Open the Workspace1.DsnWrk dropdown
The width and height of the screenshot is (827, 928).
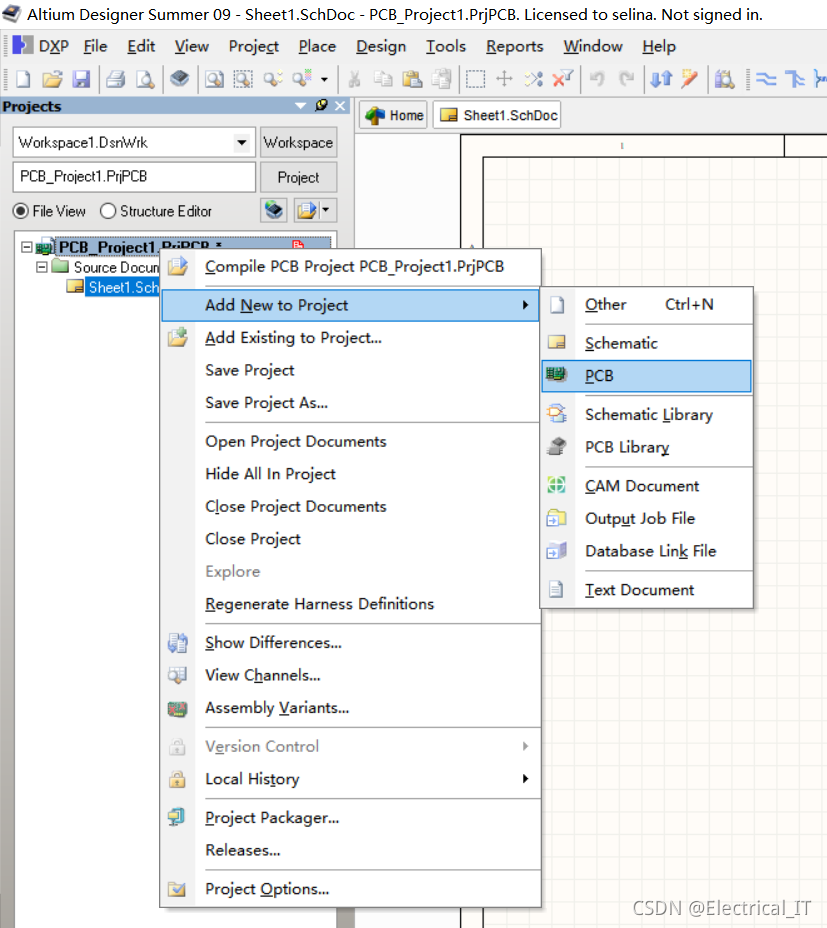coord(241,143)
